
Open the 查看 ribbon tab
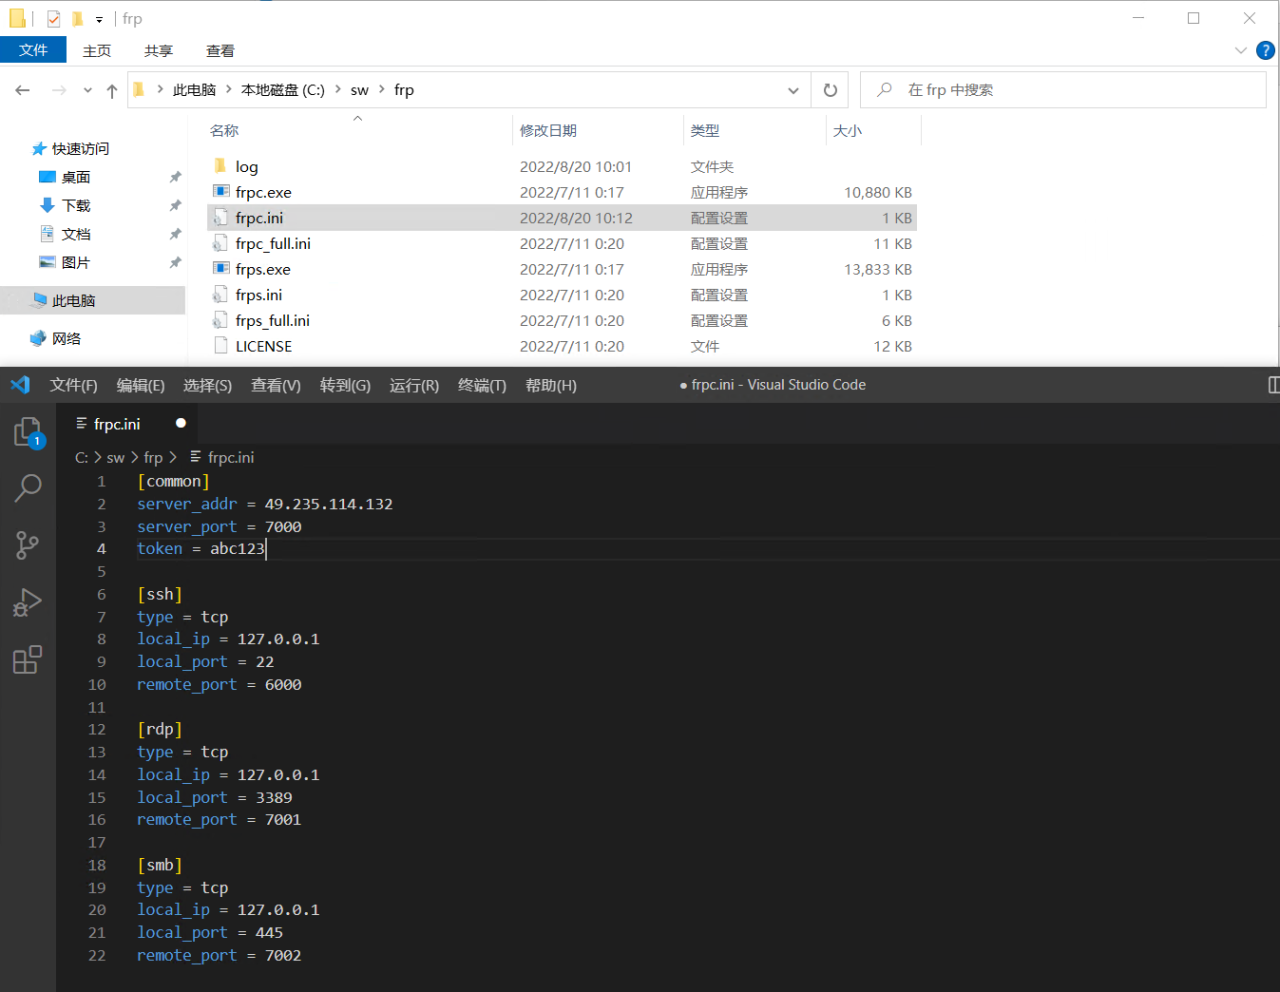pyautogui.click(x=220, y=51)
